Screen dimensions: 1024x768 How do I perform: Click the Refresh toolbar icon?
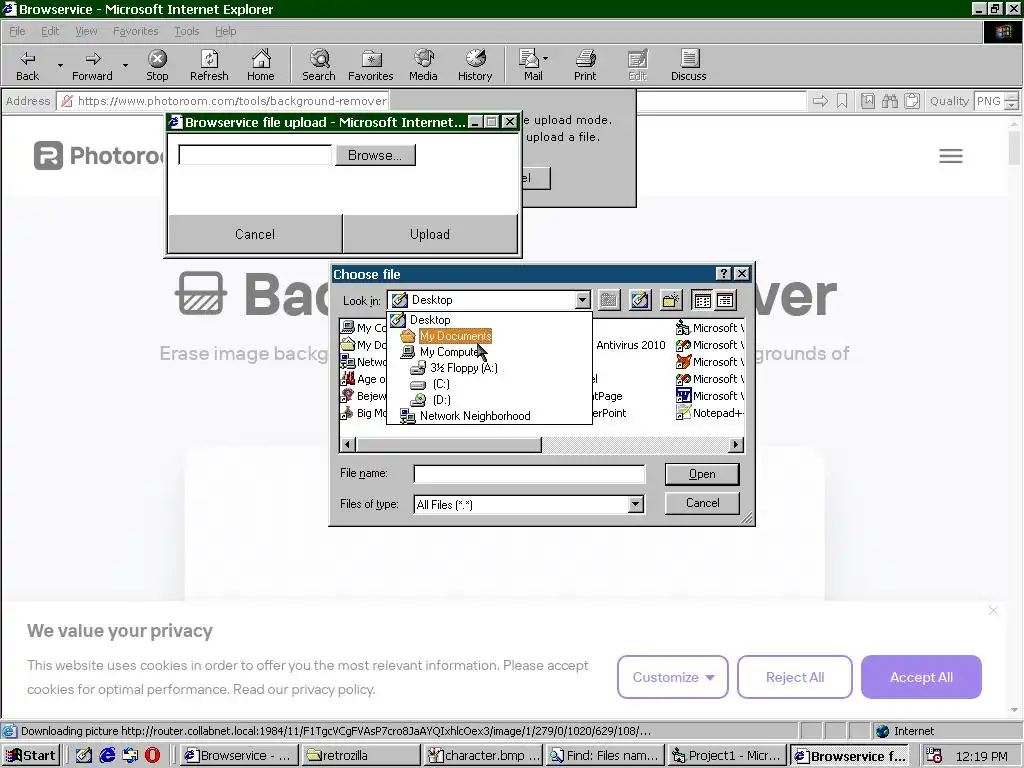pos(209,65)
